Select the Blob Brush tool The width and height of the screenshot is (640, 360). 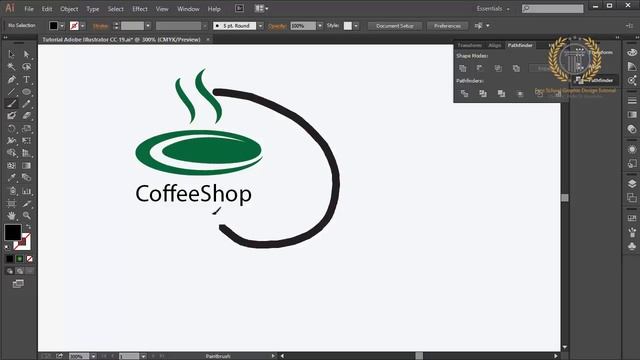point(11,116)
